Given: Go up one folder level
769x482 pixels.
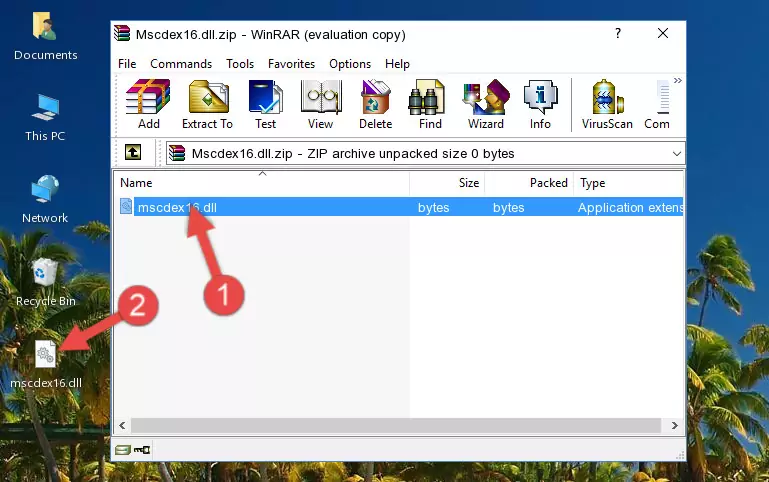Looking at the screenshot, I should (x=133, y=152).
